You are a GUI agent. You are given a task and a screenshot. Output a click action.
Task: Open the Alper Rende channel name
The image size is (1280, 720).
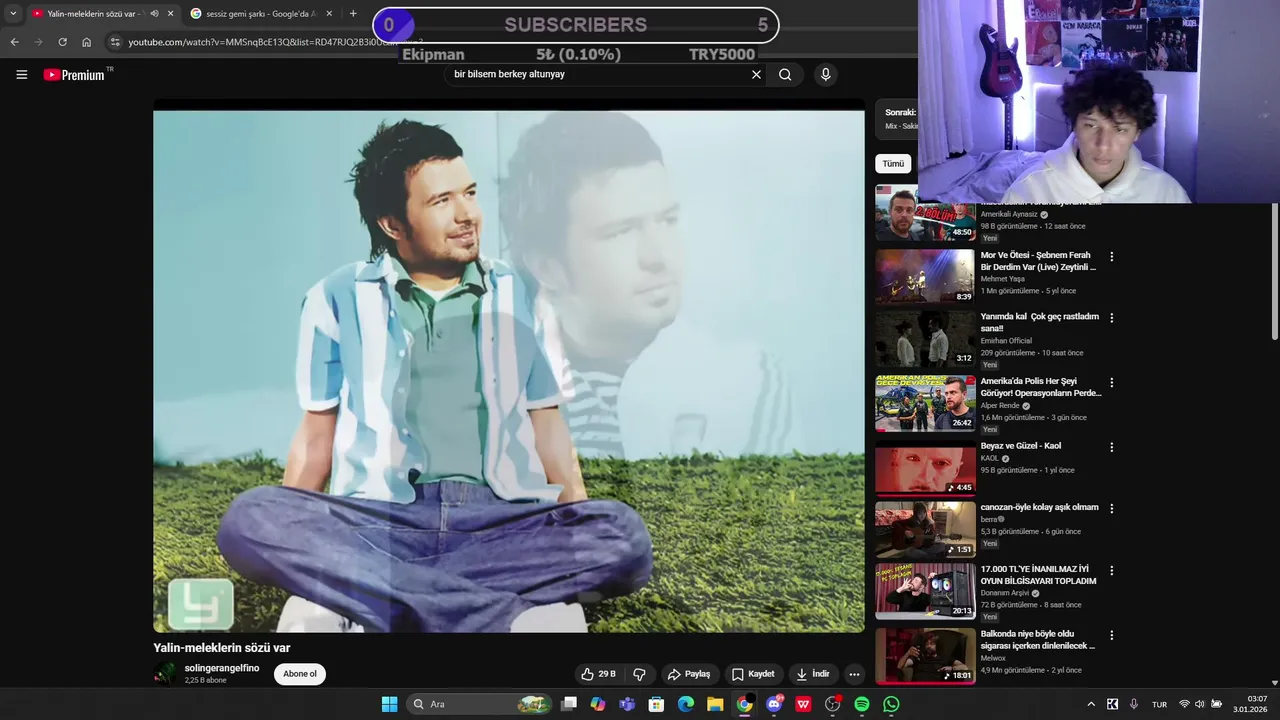(1000, 406)
